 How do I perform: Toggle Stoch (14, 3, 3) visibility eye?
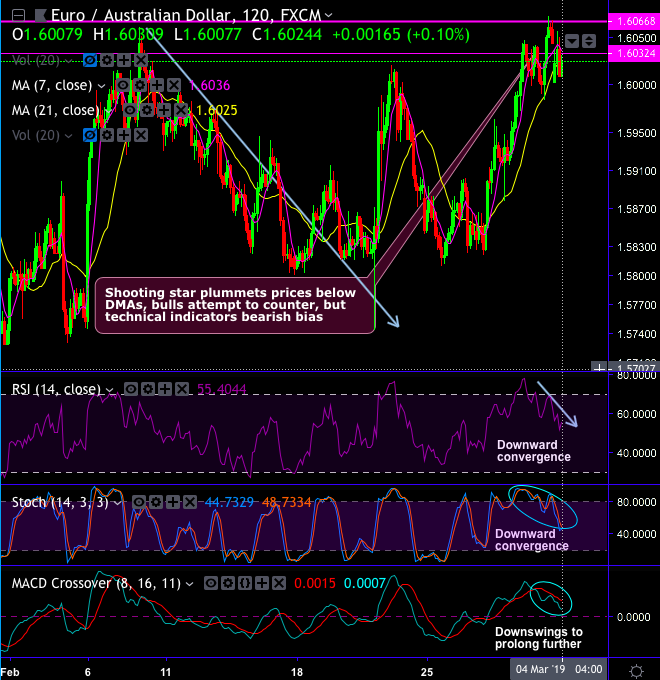click(x=139, y=502)
